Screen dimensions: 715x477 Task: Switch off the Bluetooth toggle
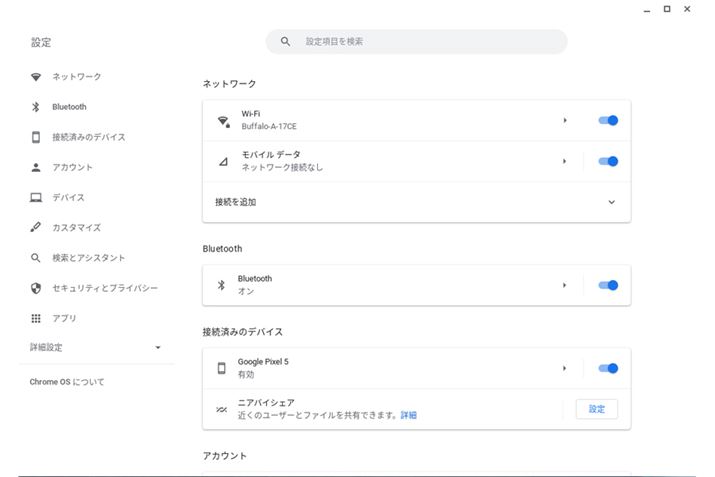tap(608, 285)
